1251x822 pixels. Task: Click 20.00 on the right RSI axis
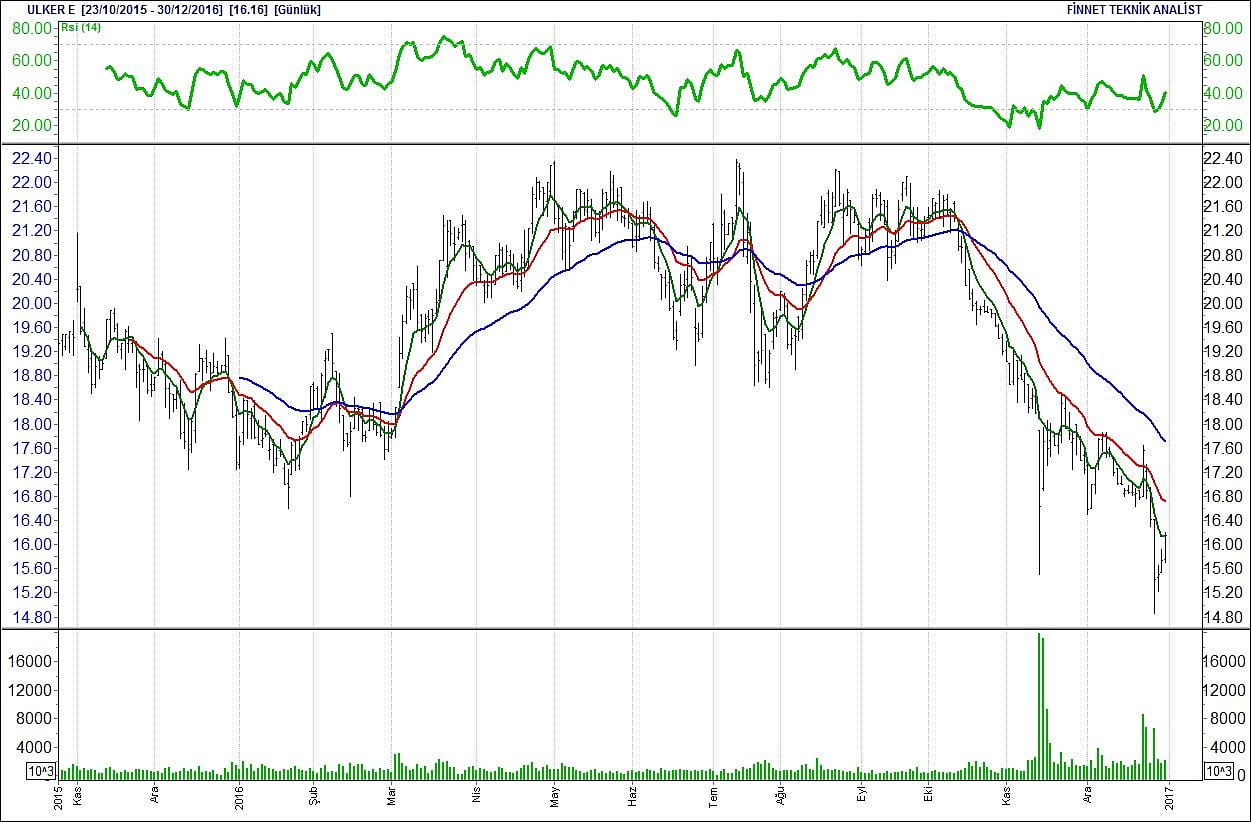point(1221,125)
